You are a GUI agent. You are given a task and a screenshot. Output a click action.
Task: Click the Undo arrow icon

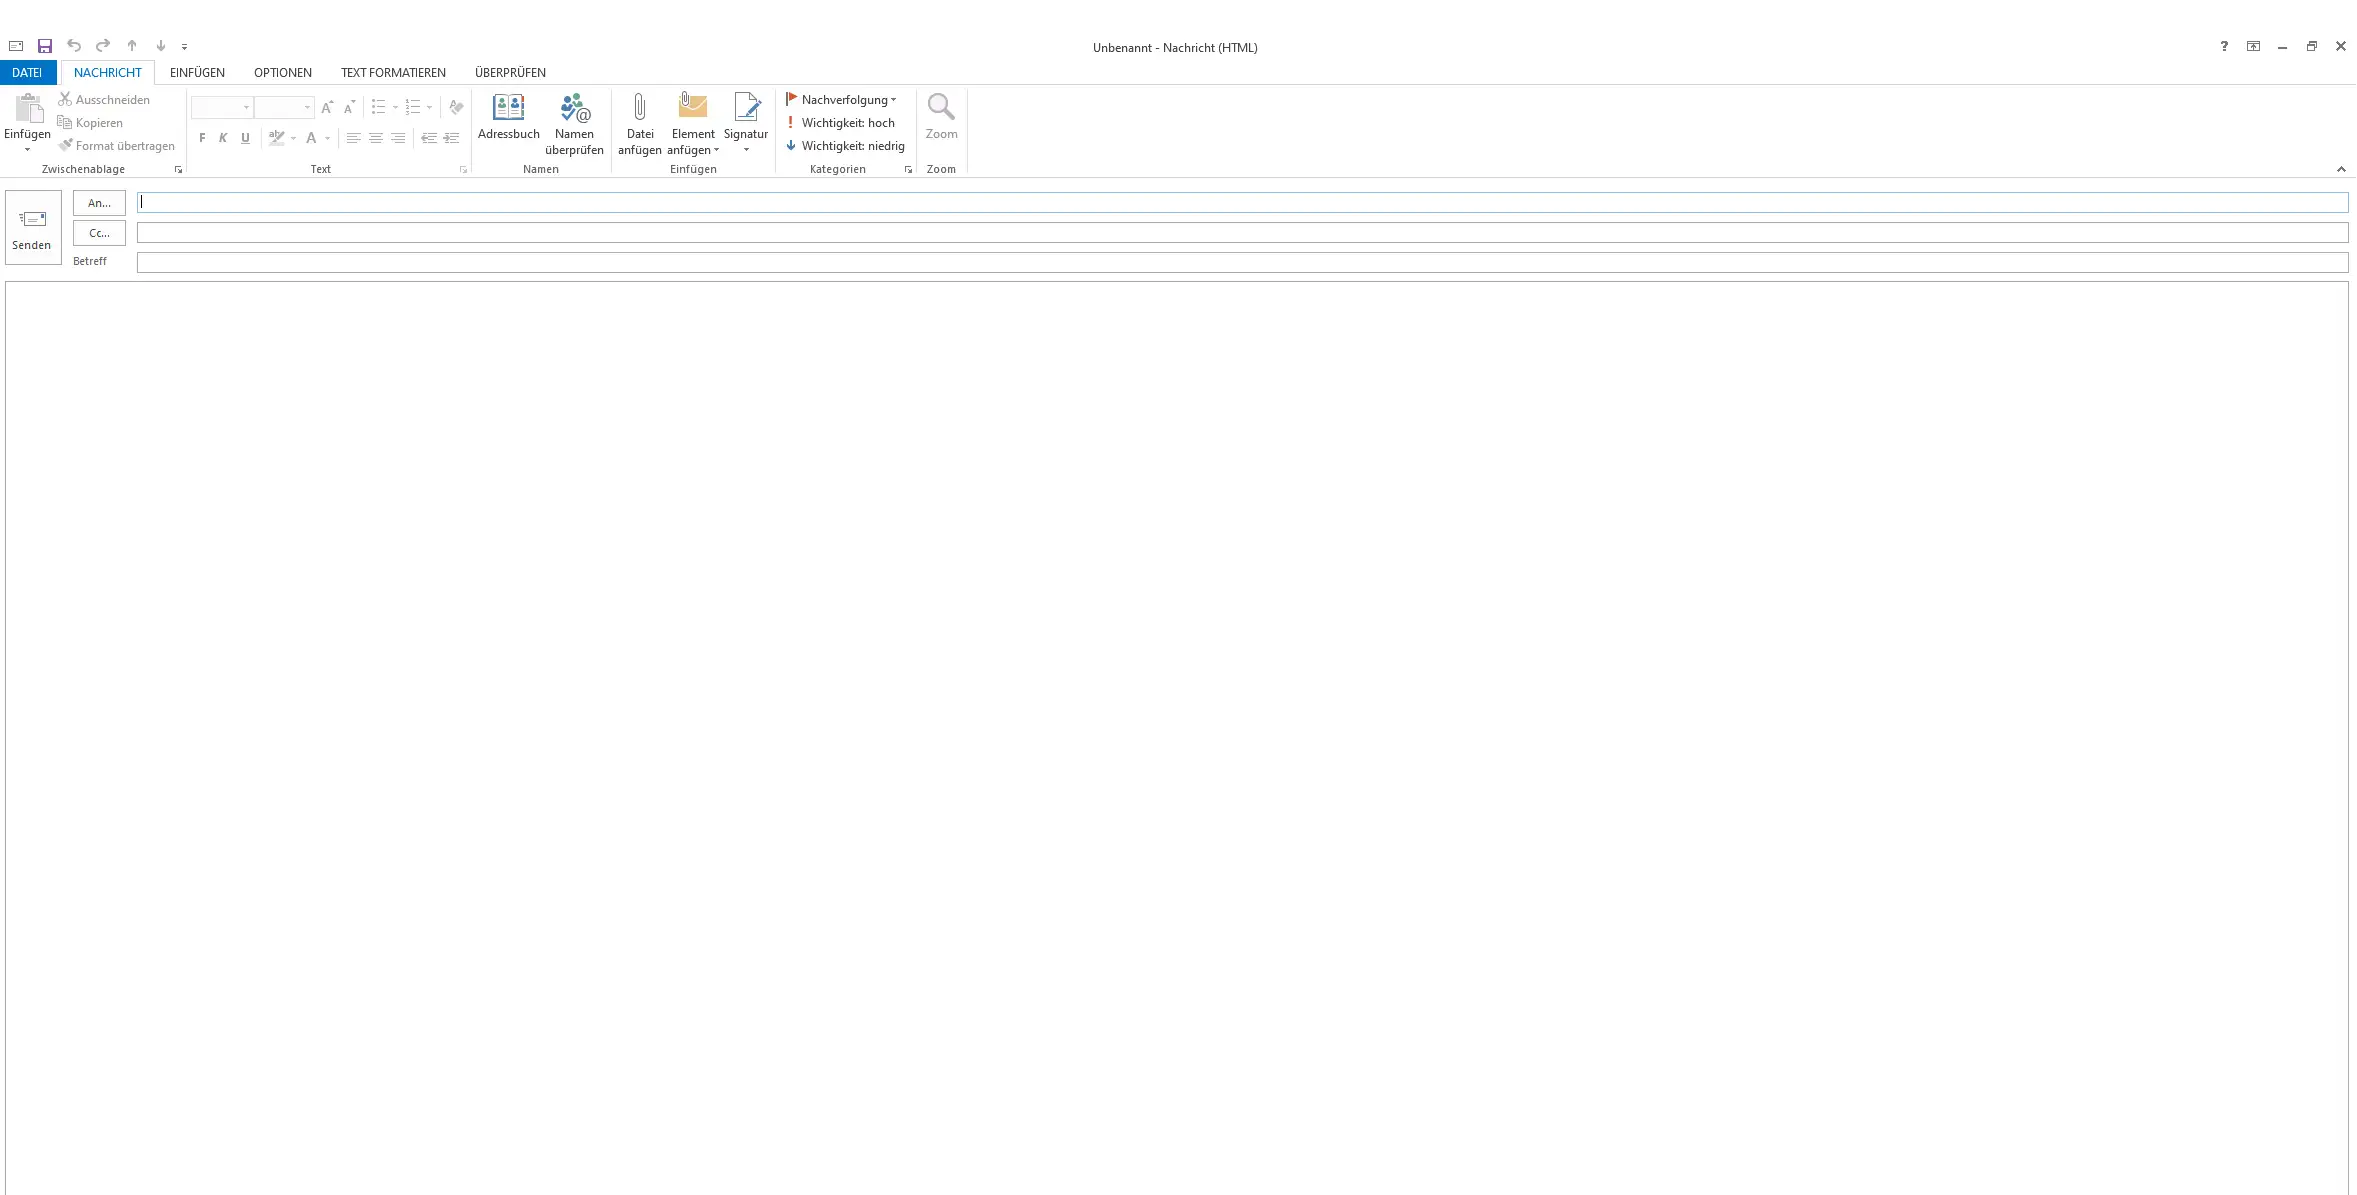click(x=74, y=46)
